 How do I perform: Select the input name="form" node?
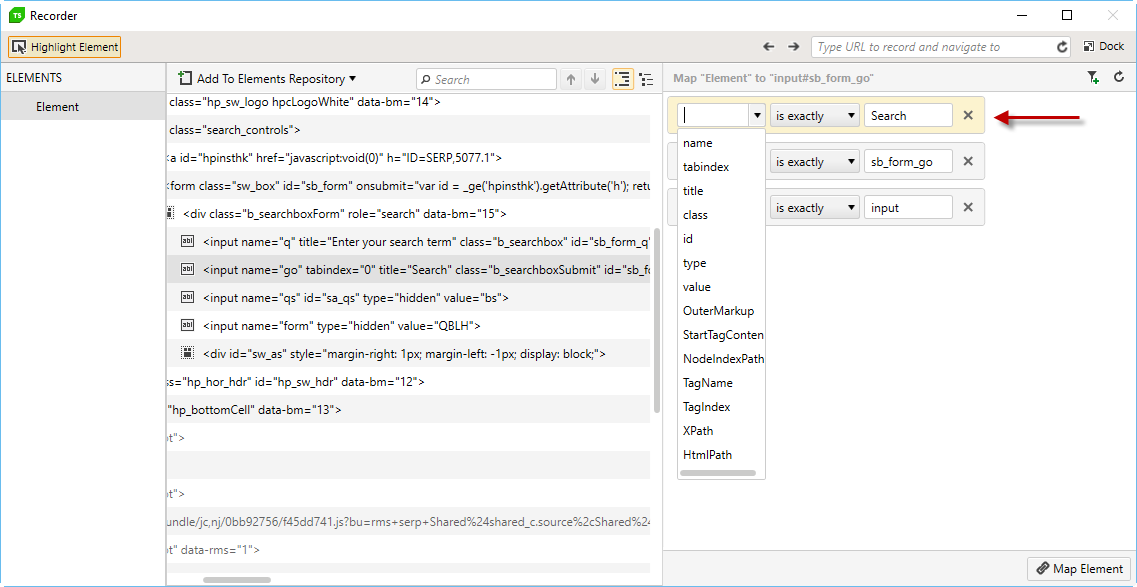tap(342, 325)
